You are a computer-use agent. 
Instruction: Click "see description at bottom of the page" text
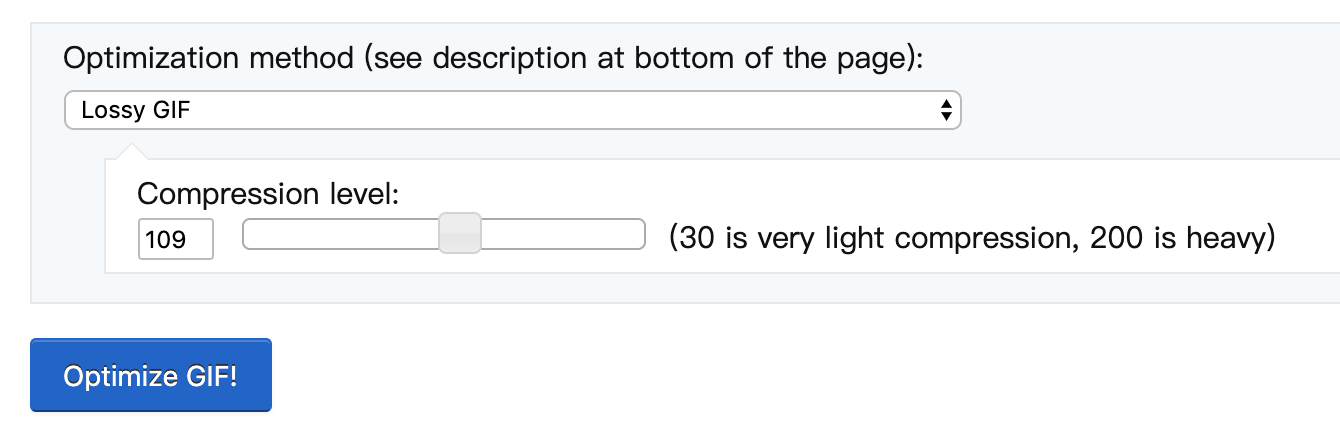tap(639, 58)
